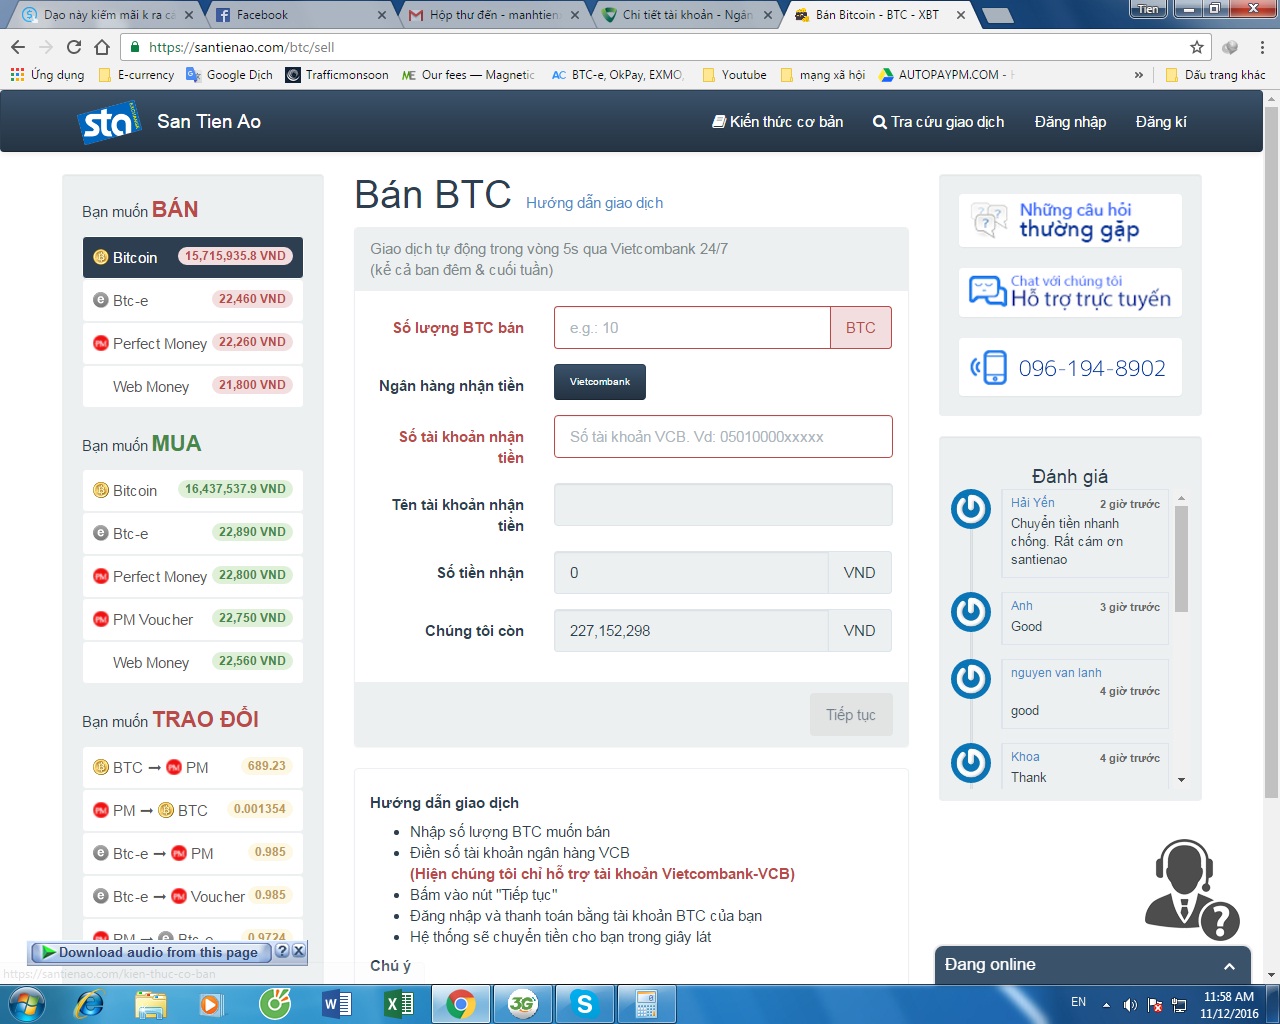Click the volume icon in the system tray
The image size is (1280, 1024).
[1130, 1004]
